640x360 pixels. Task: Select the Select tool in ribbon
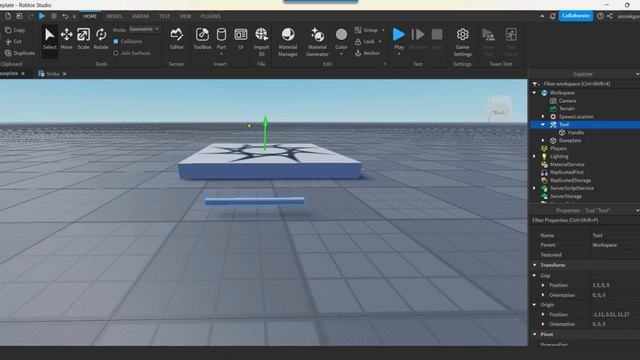49,39
